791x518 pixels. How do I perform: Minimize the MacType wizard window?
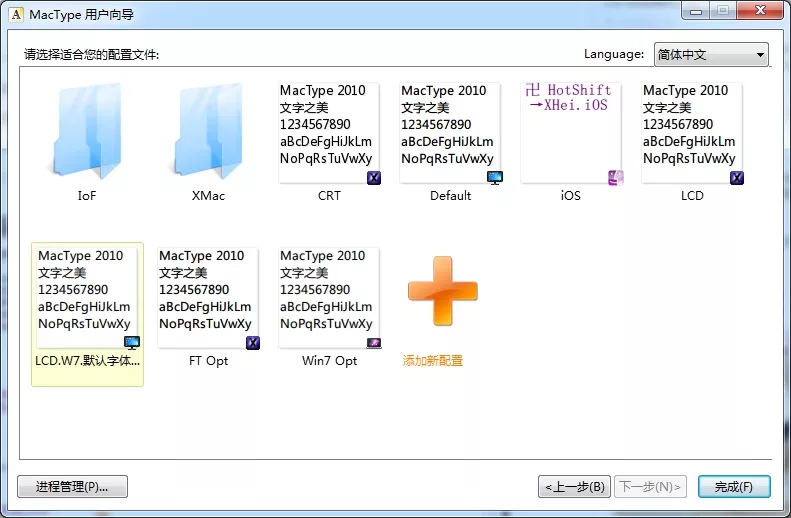pos(696,11)
